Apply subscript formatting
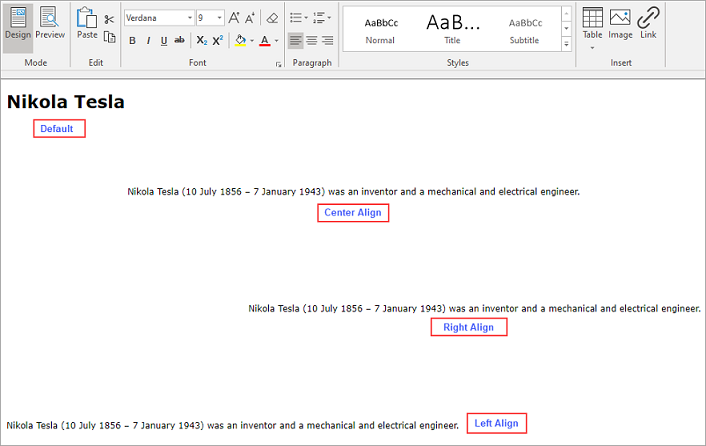Viewport: 706px width, 446px height. [x=201, y=41]
